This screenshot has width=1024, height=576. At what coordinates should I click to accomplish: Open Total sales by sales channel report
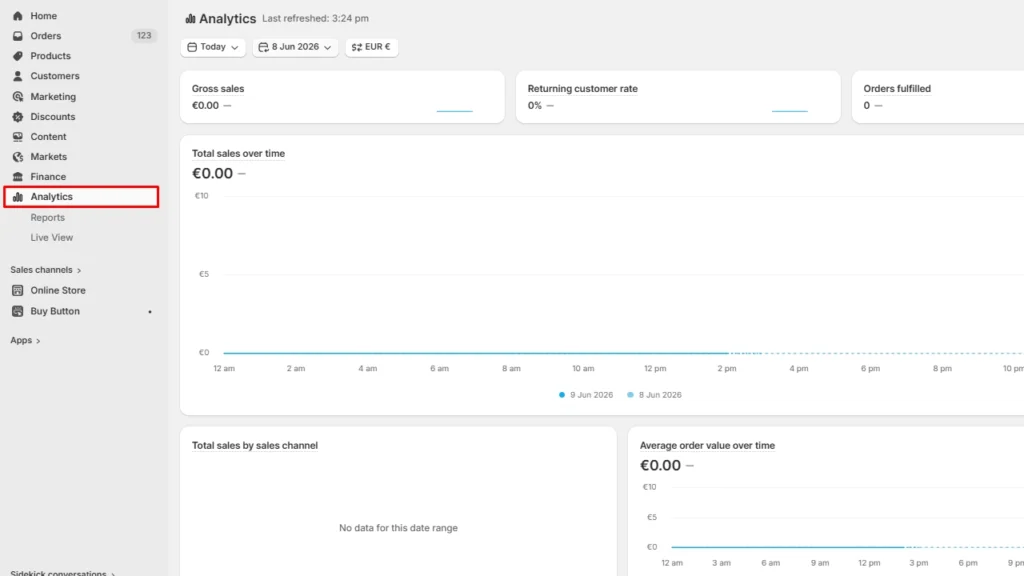click(x=255, y=445)
